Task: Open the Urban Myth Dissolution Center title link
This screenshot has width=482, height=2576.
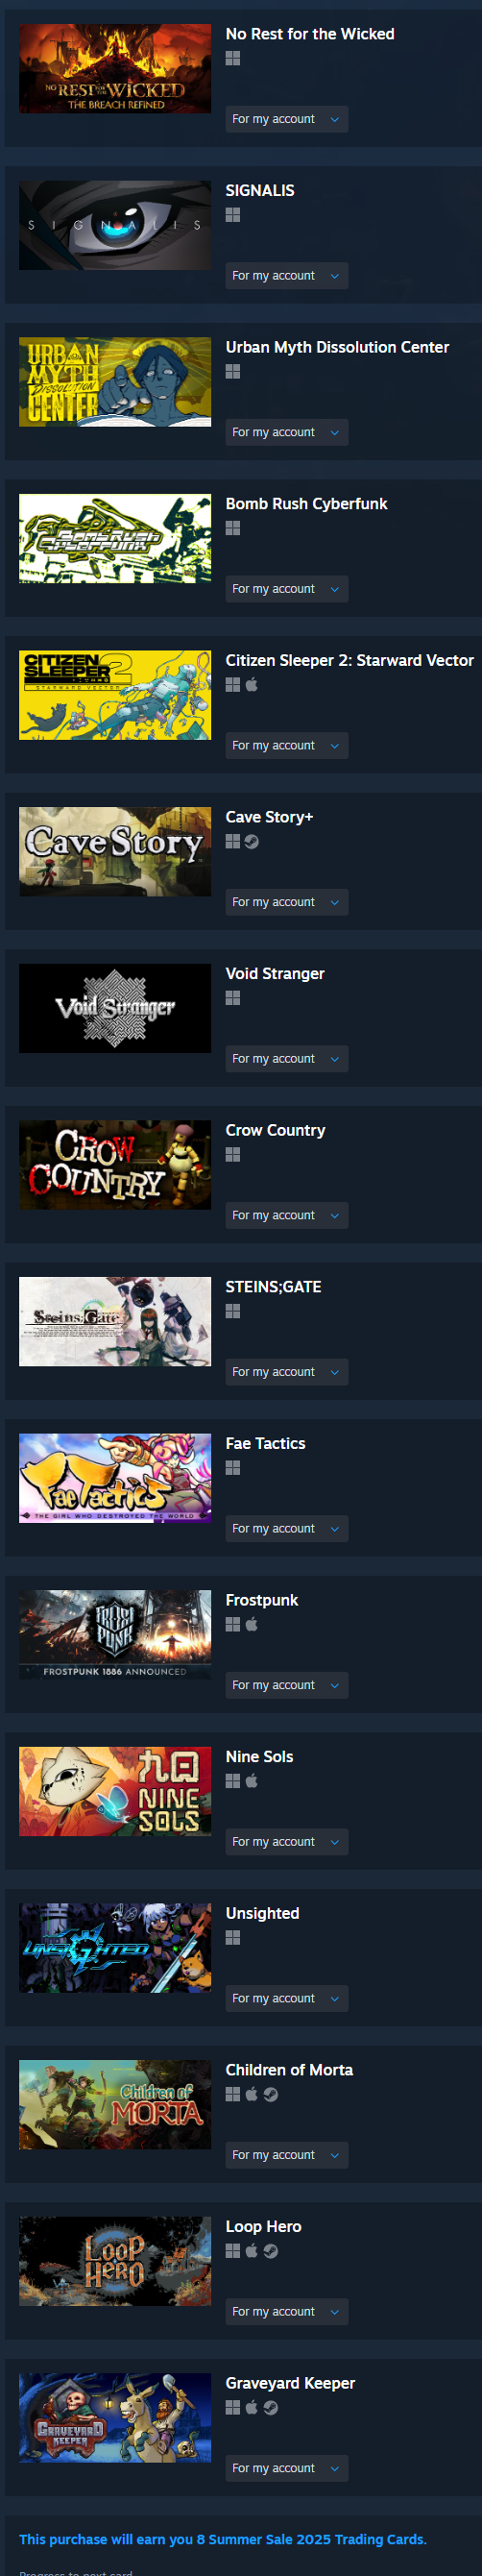Action: 337,347
